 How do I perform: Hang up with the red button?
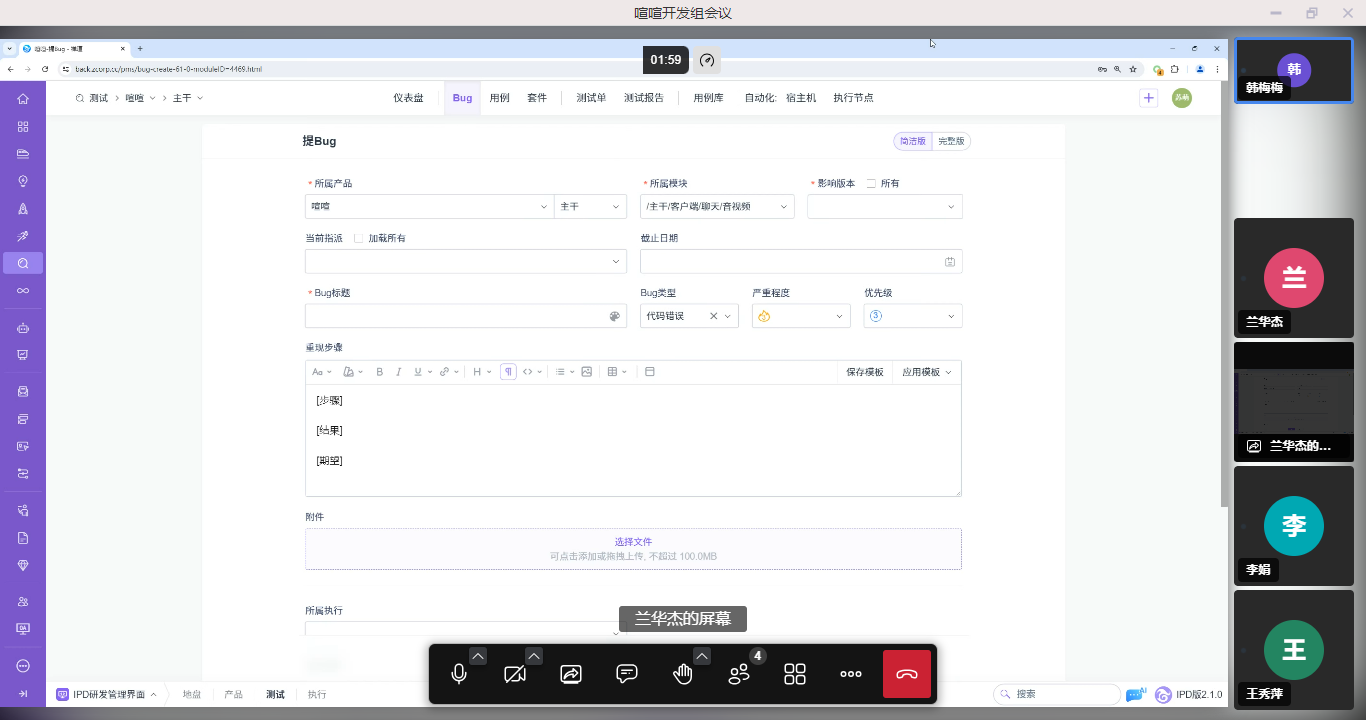(907, 674)
